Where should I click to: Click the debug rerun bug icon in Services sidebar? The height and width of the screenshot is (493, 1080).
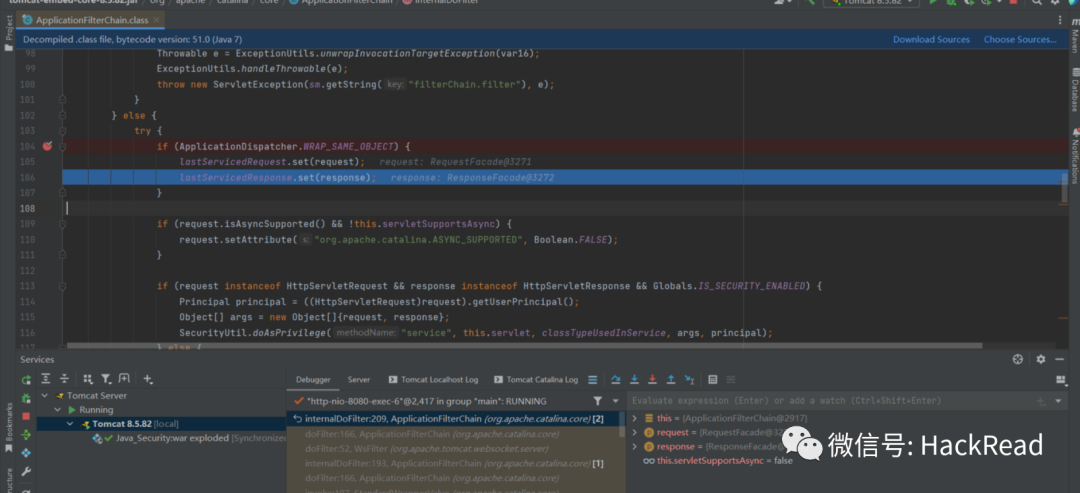pos(25,398)
